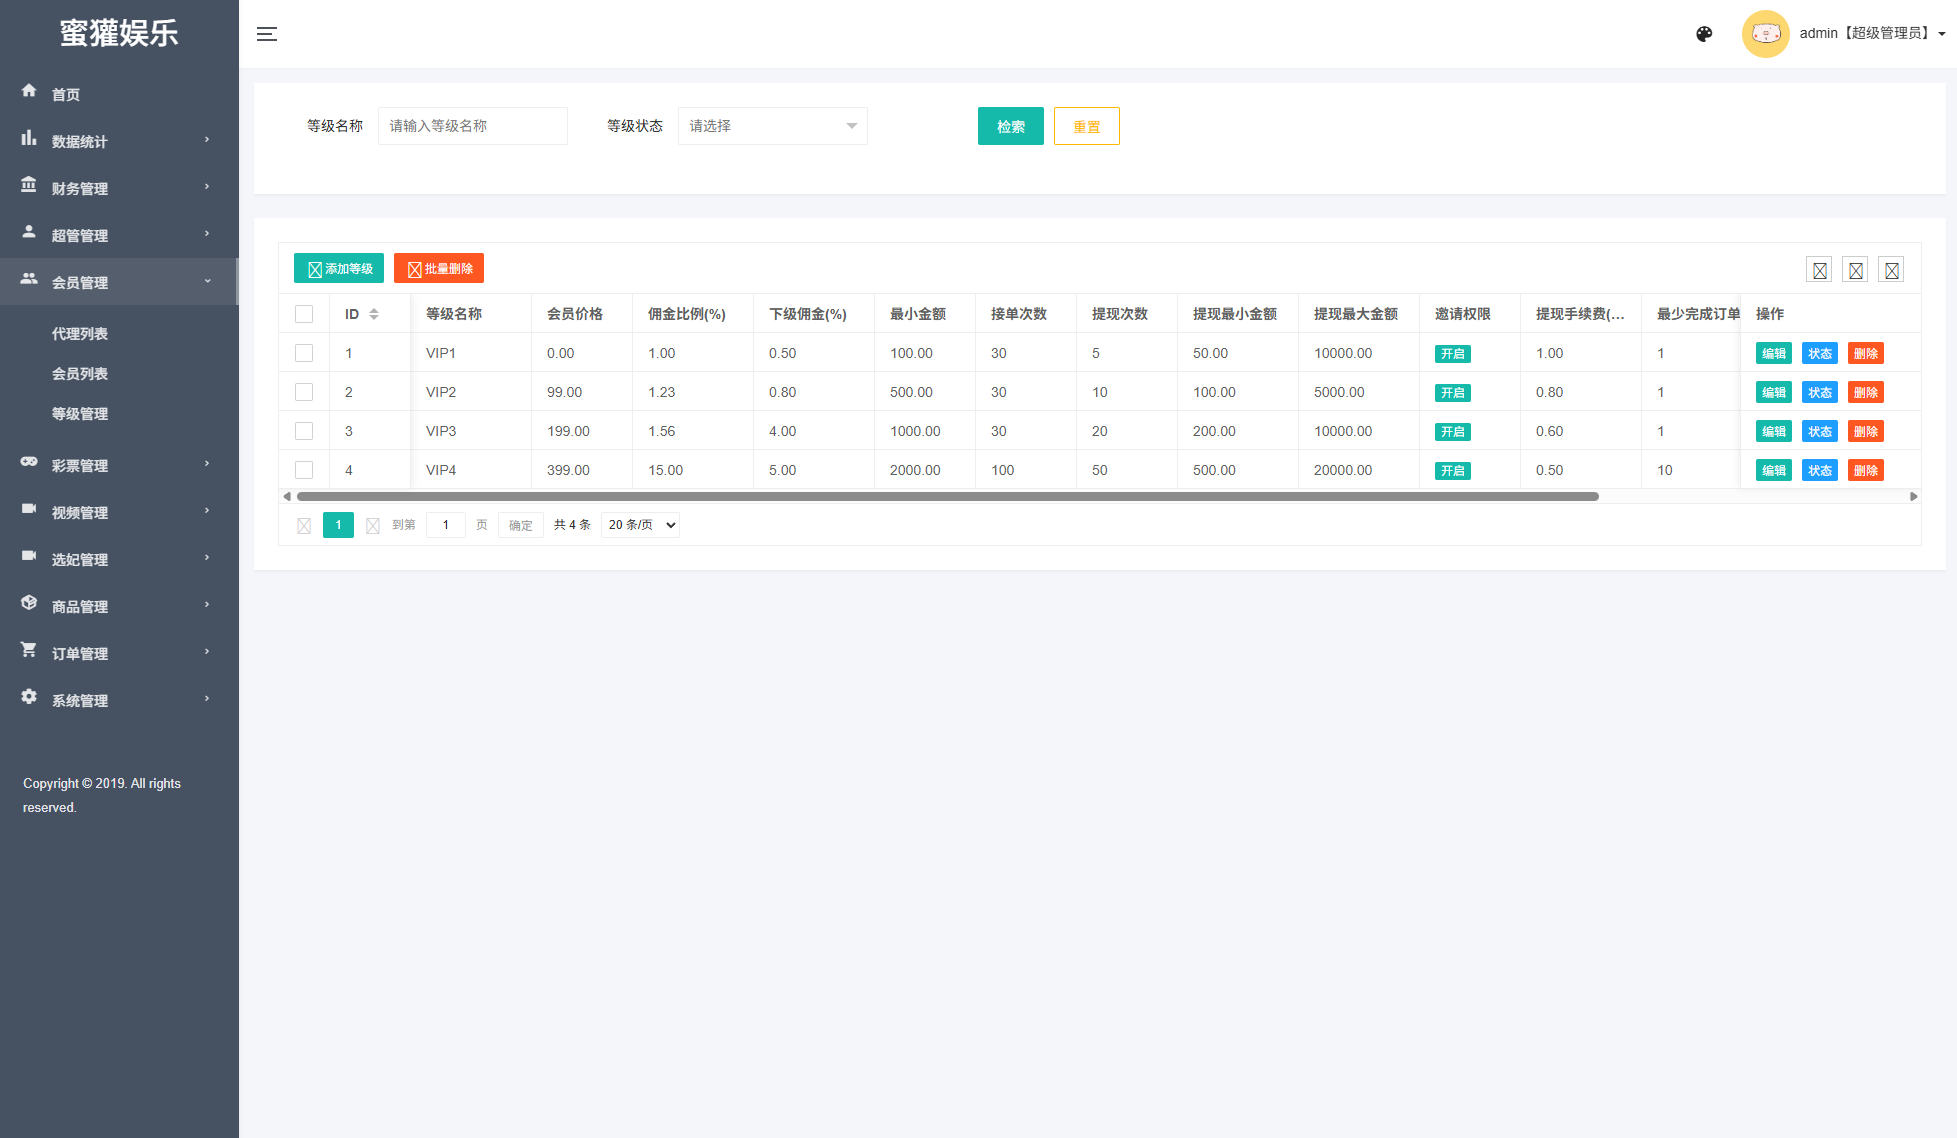The image size is (1957, 1138).
Task: Open 代理列表 submenu item
Action: click(x=80, y=334)
